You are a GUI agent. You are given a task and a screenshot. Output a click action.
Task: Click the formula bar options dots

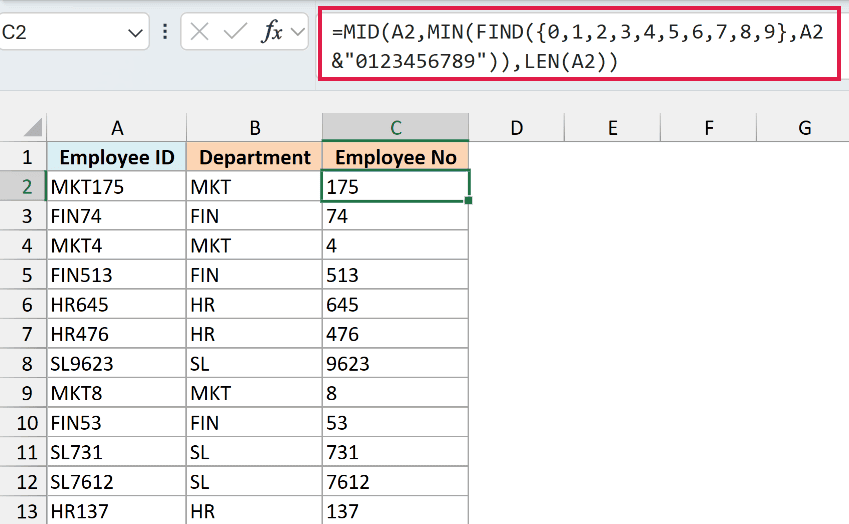(x=165, y=32)
